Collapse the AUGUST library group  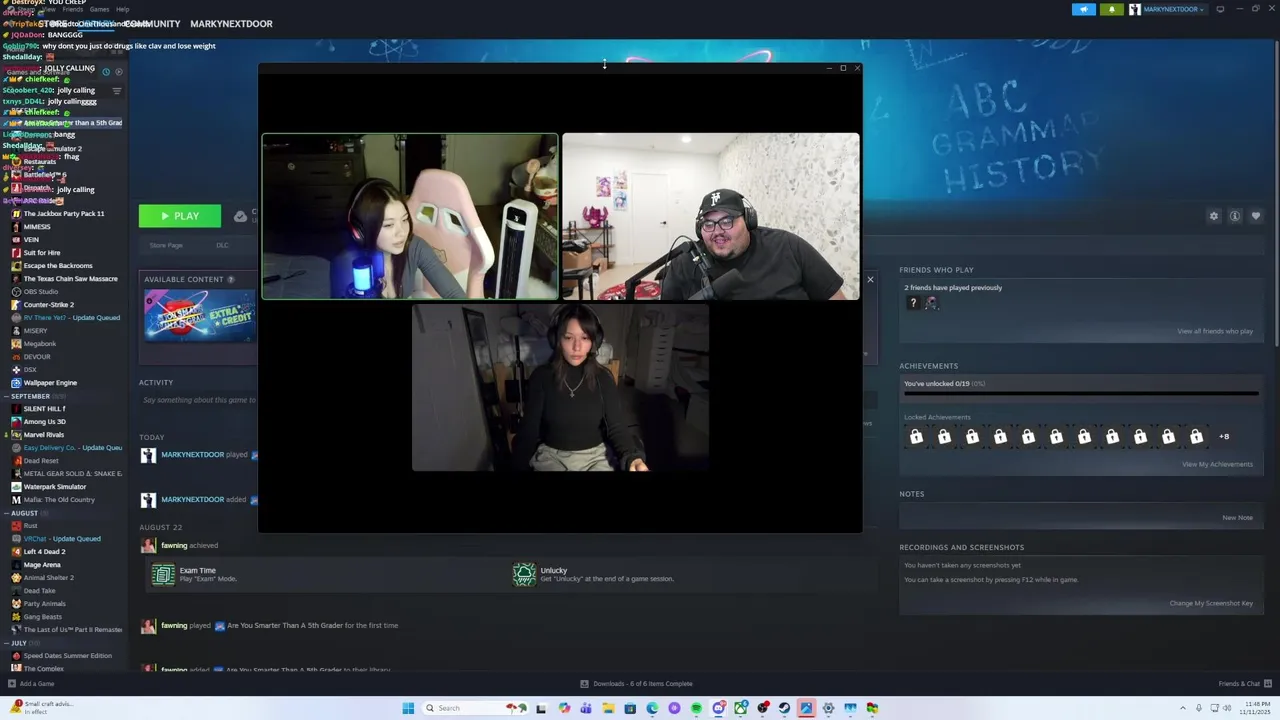(25, 513)
